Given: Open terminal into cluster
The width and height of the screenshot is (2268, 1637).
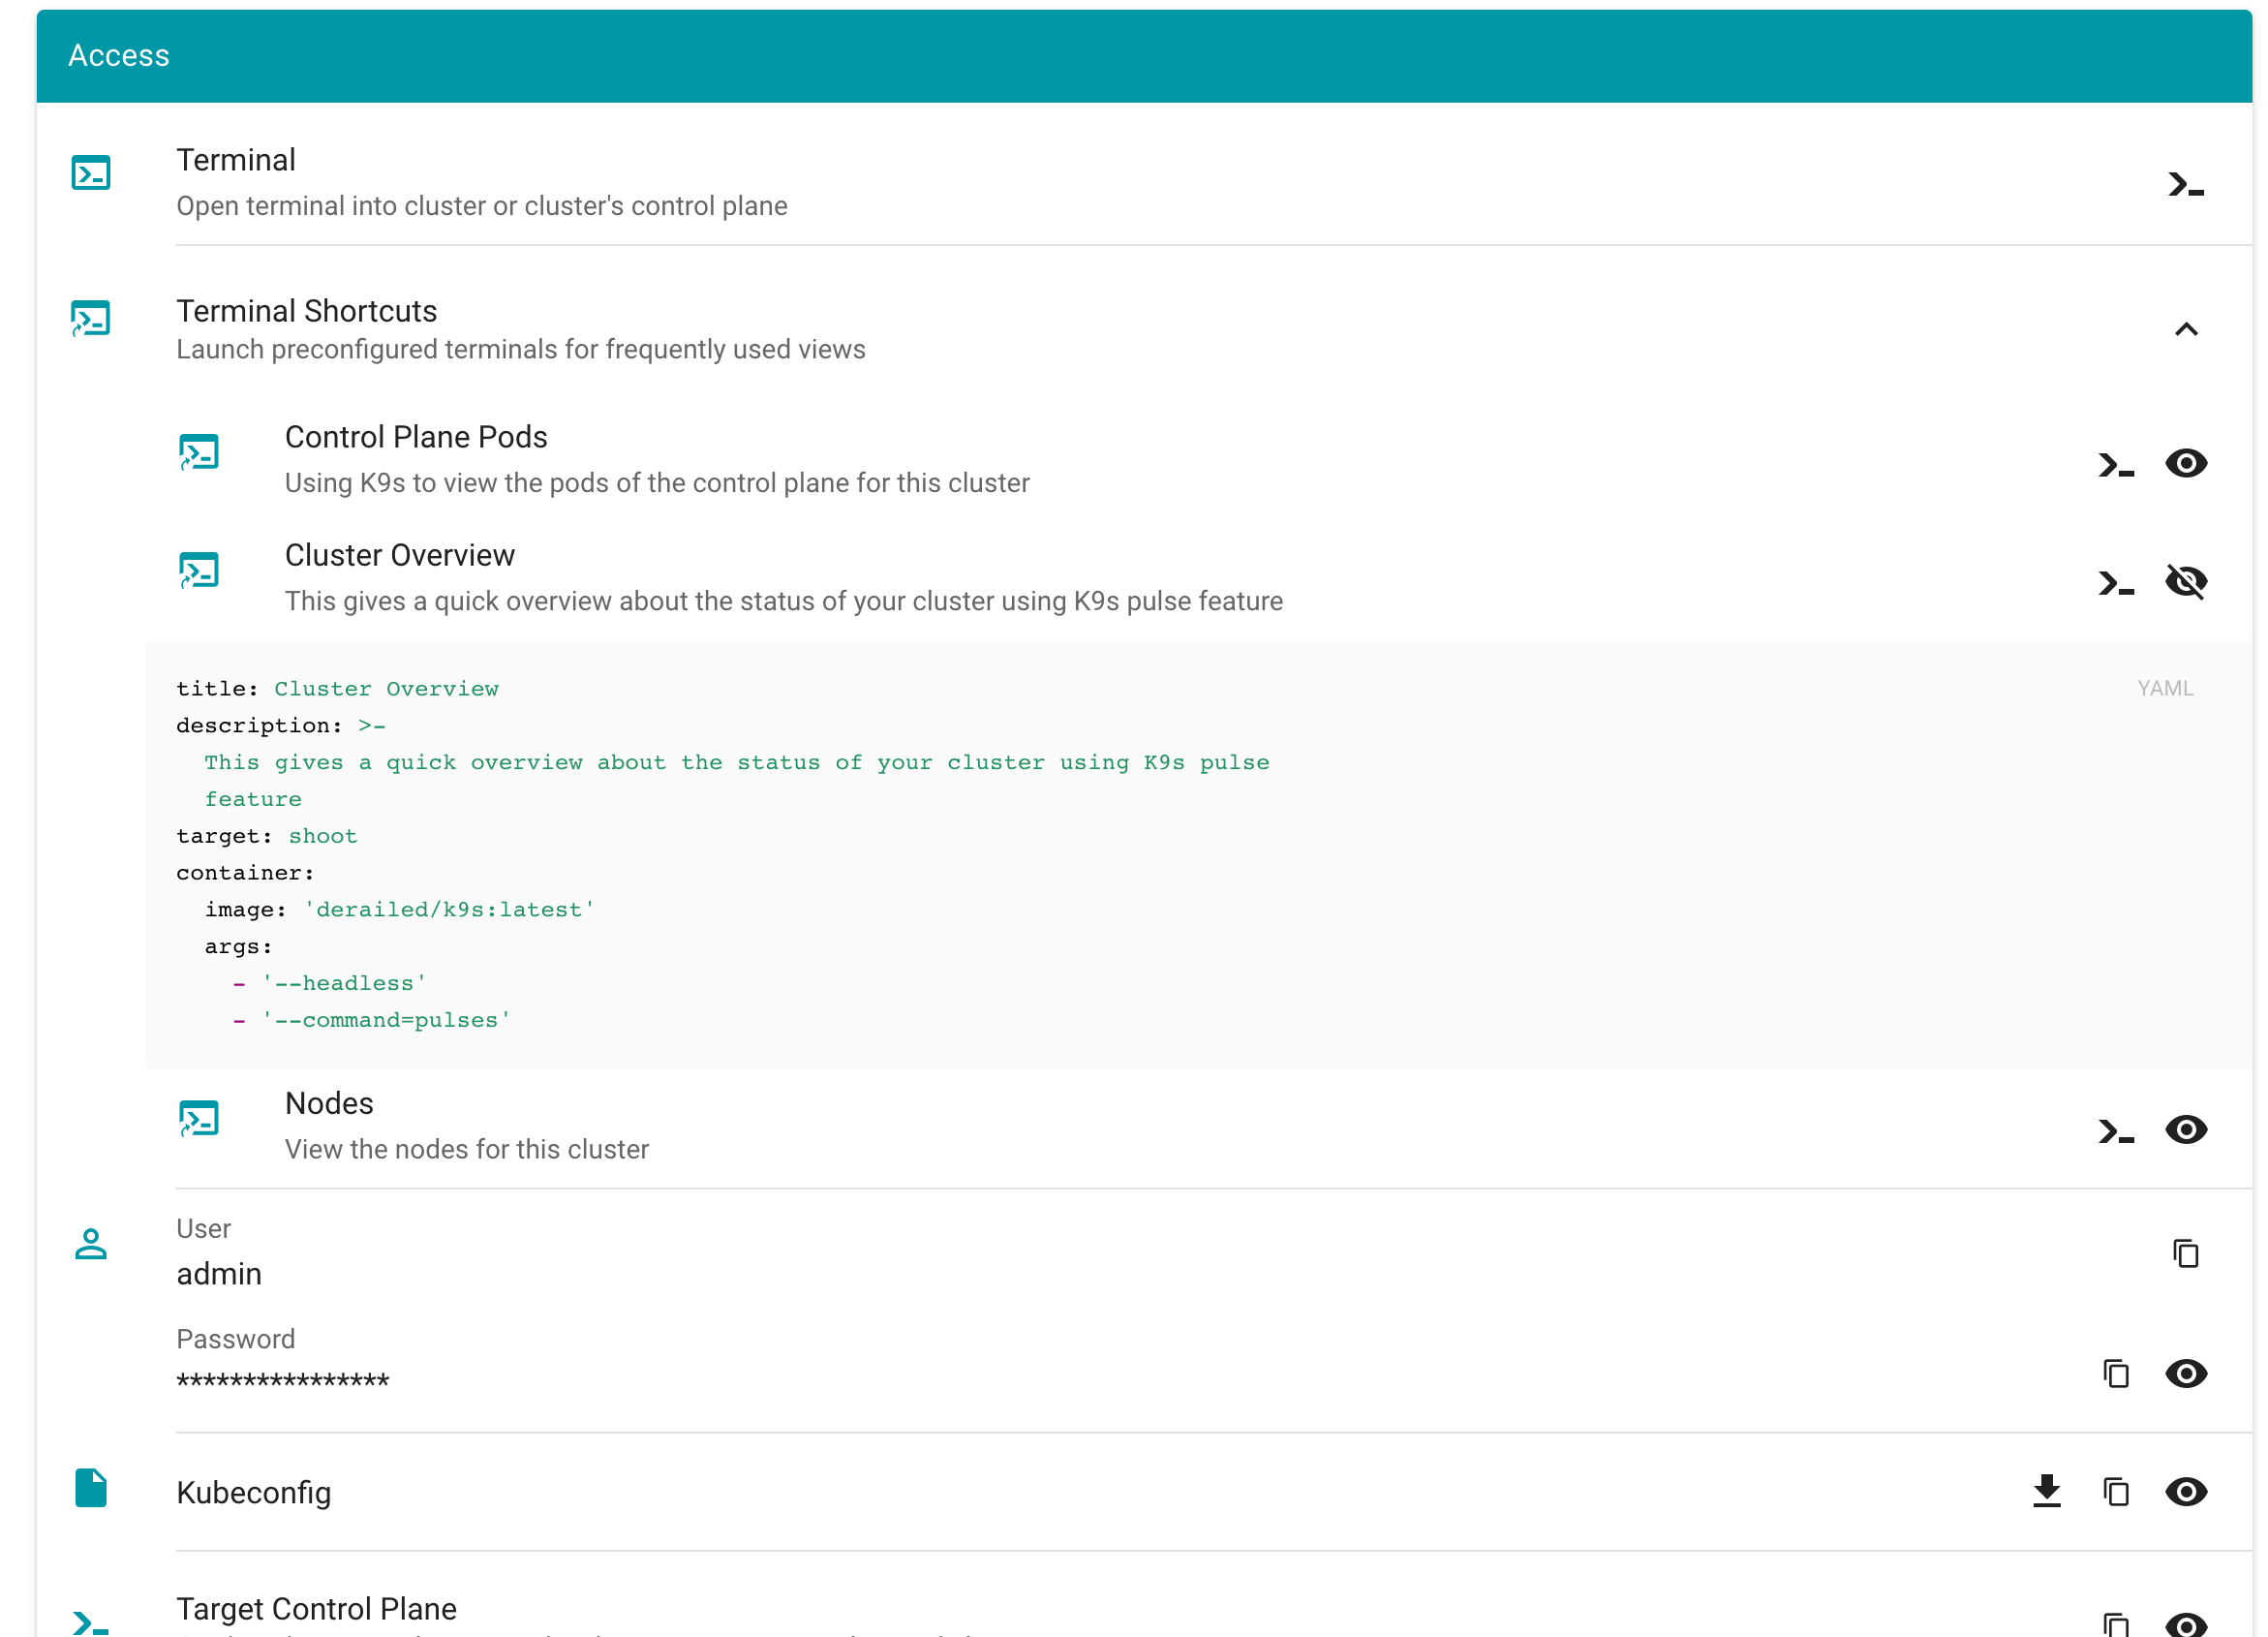Looking at the screenshot, I should click(2185, 185).
